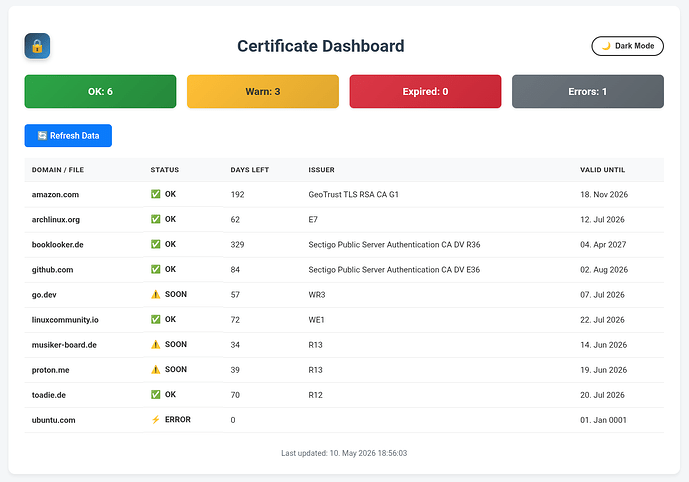689x482 pixels.
Task: Click issuer GeoTrust TLS RSA CA G1
Action: point(353,194)
